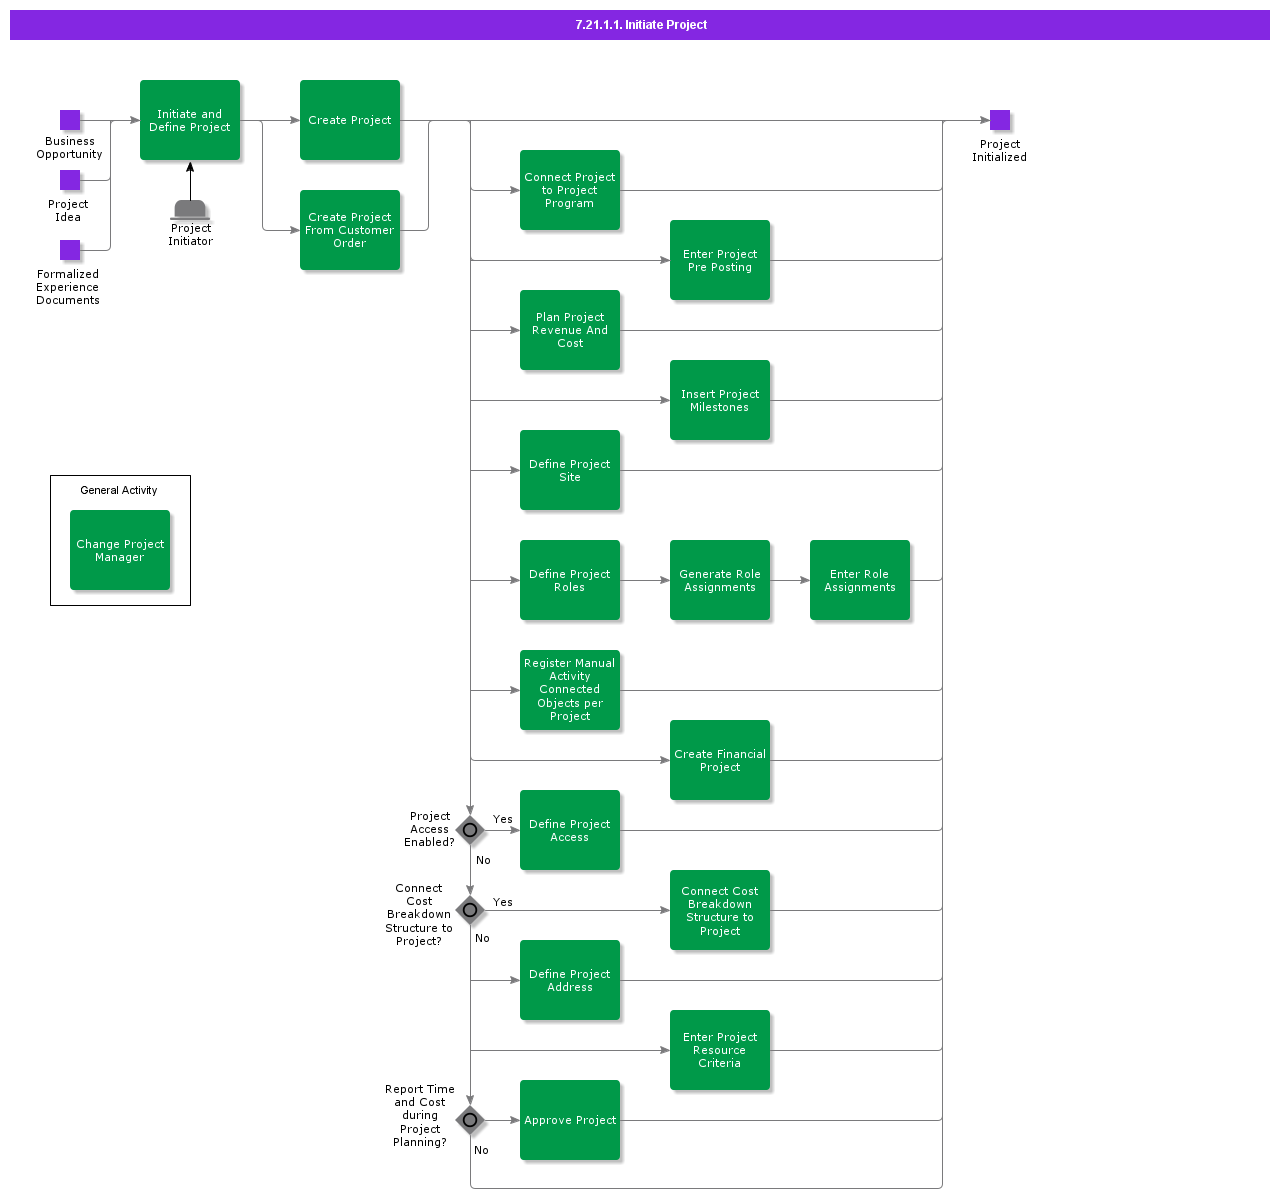1280x1198 pixels.
Task: Open the Generate Role Assignments box
Action: 720,580
